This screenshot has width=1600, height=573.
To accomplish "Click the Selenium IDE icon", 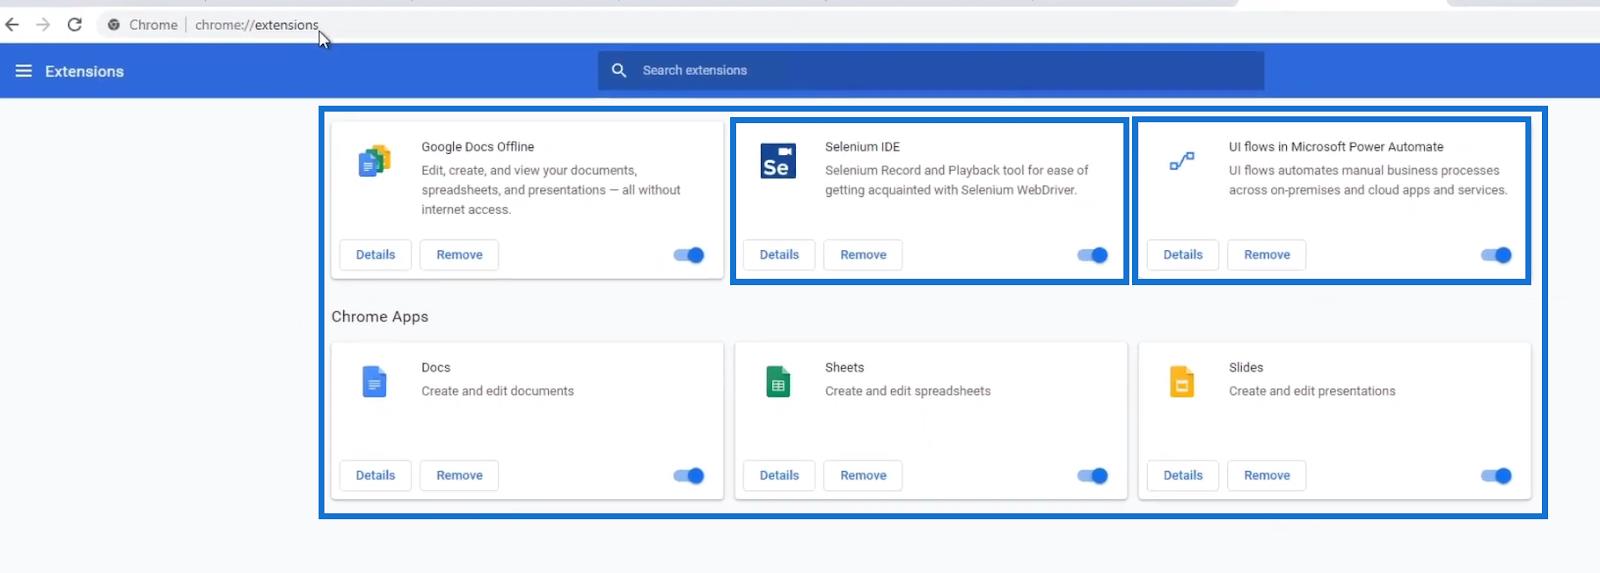I will coord(778,161).
